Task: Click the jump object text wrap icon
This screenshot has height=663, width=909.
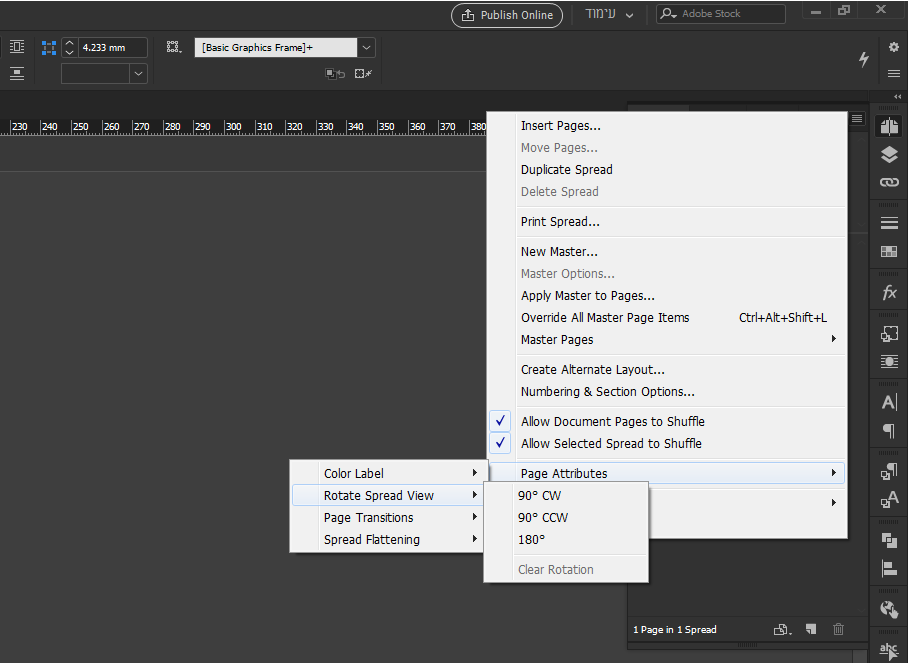Action: coord(17,74)
